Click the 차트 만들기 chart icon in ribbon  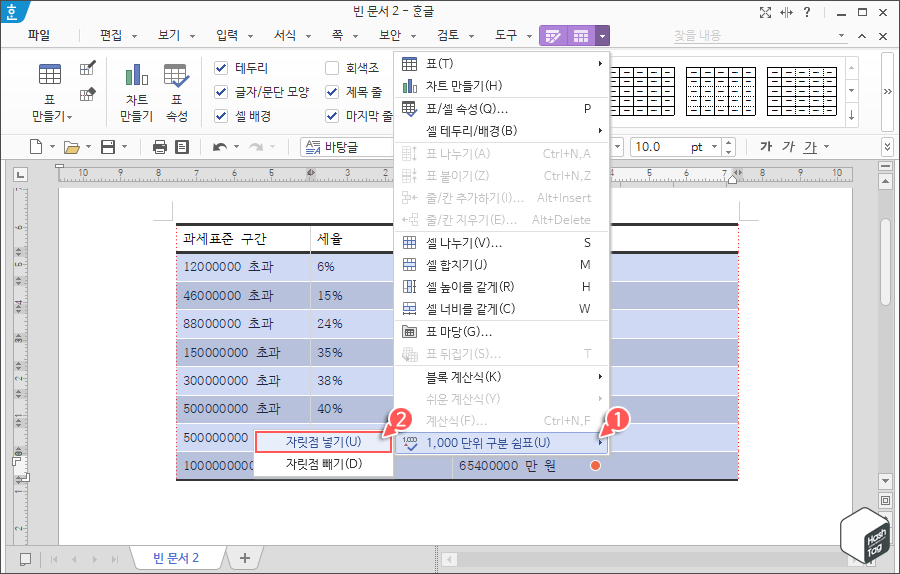coord(137,75)
